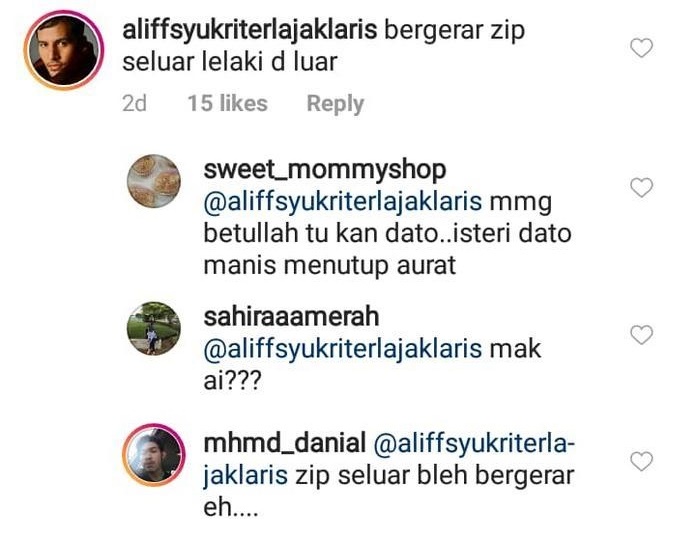Open sweet_mommyshop's profile avatar
Viewport: 696px width, 533px height.
pos(154,181)
